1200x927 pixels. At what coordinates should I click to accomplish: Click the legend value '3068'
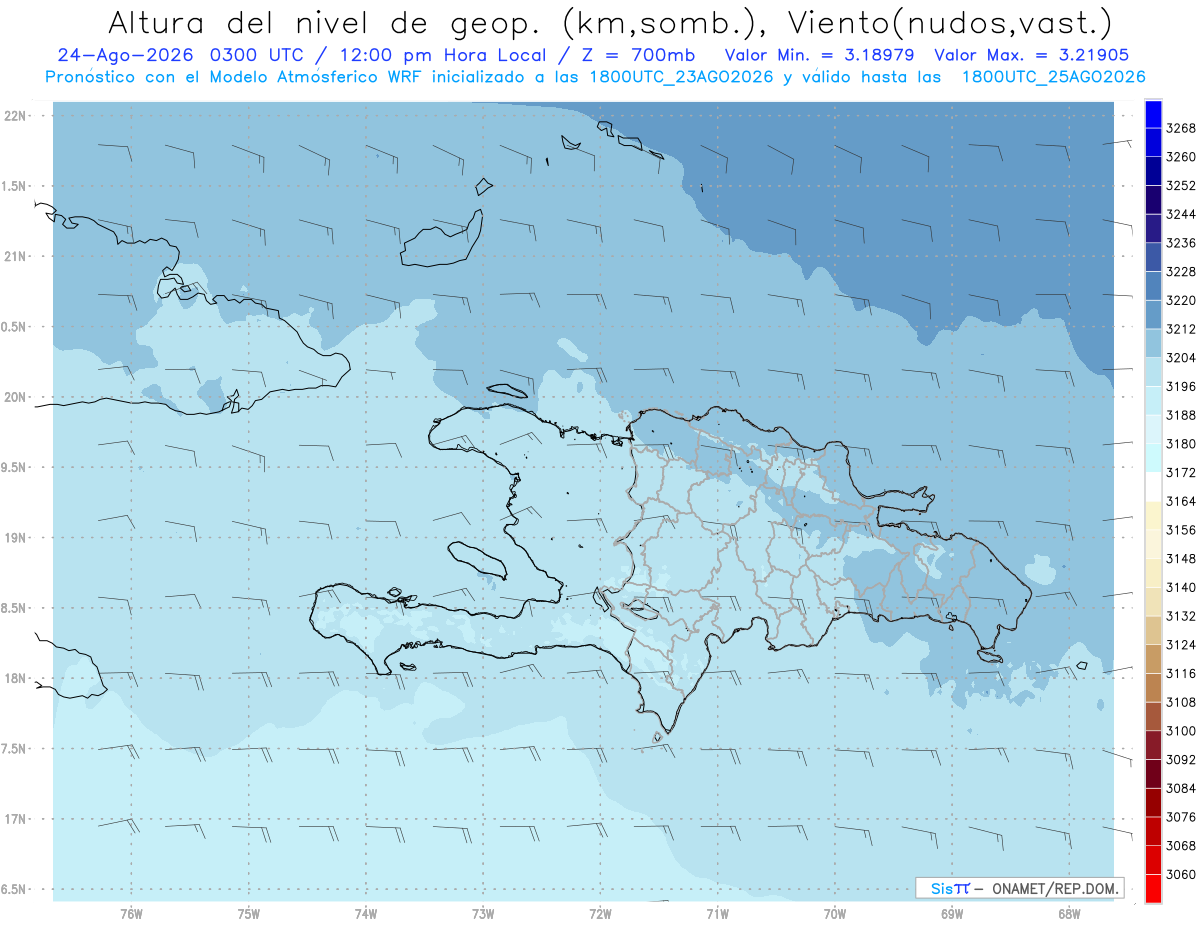1181,845
